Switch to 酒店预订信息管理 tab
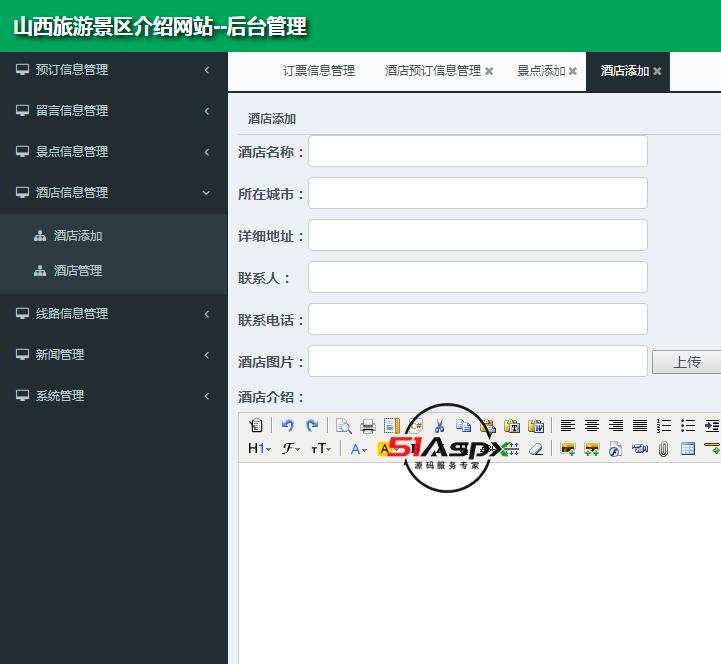721x664 pixels. pyautogui.click(x=433, y=71)
